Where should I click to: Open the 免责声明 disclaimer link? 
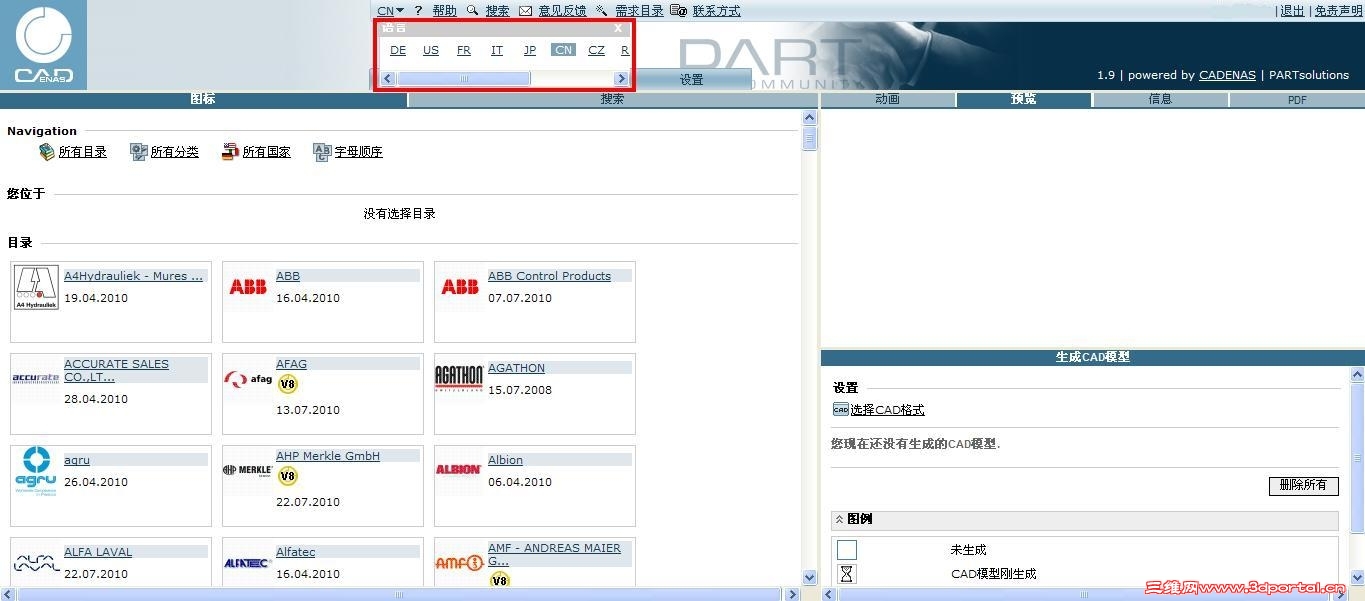(x=1338, y=11)
